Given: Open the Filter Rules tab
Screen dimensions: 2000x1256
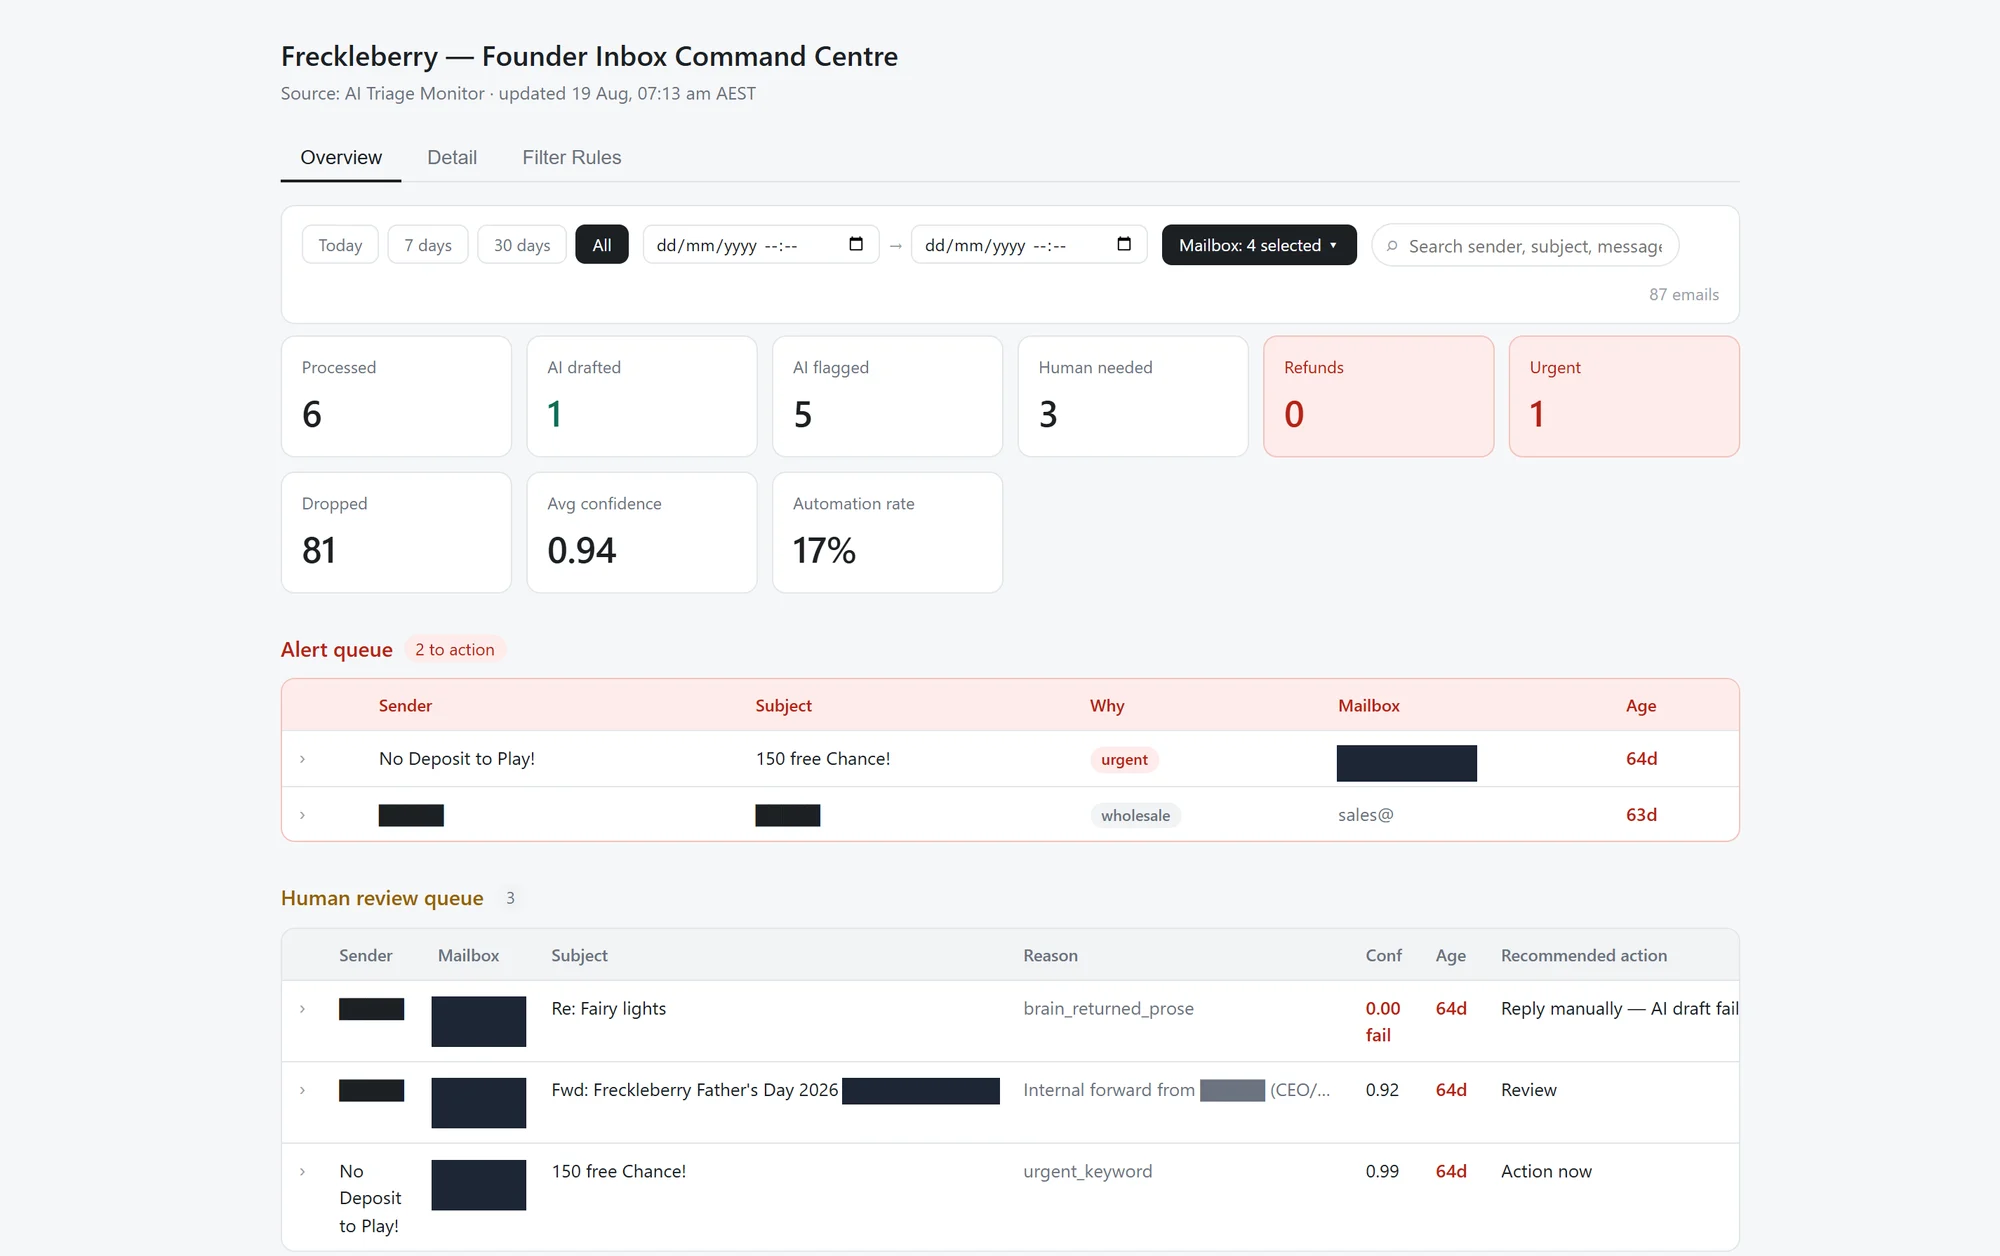Looking at the screenshot, I should coord(571,158).
